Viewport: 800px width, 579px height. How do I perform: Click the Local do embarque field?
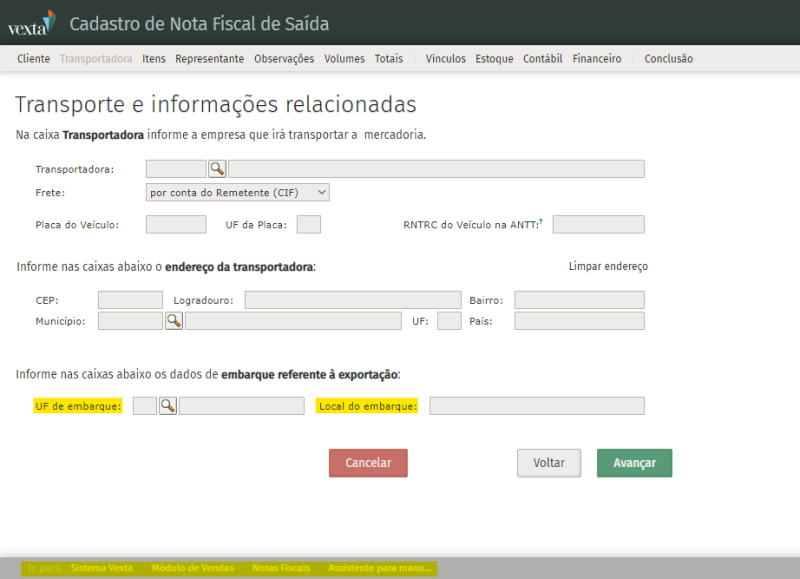coord(537,406)
